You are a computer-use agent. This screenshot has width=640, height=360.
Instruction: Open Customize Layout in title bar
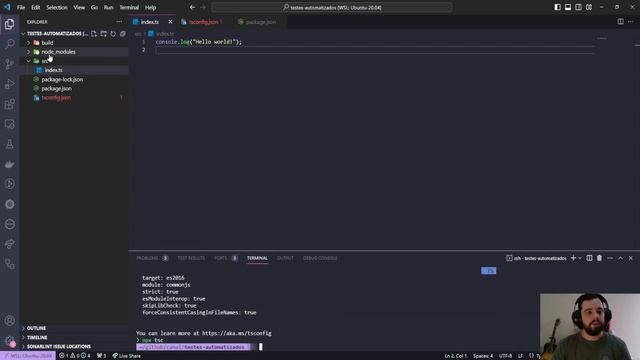pos(589,7)
